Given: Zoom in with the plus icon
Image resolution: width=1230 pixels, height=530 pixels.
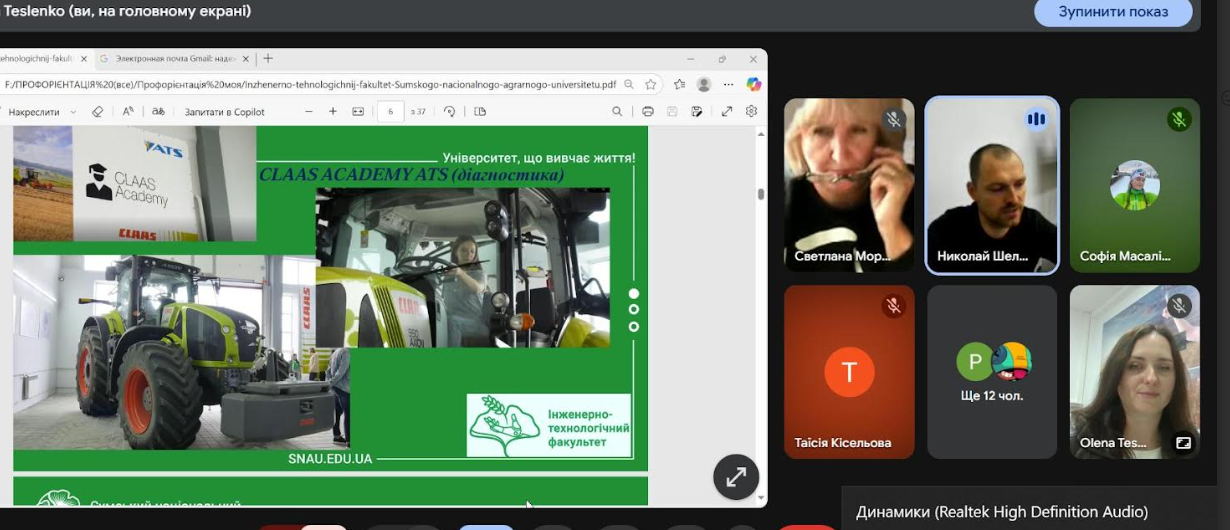Looking at the screenshot, I should [333, 112].
